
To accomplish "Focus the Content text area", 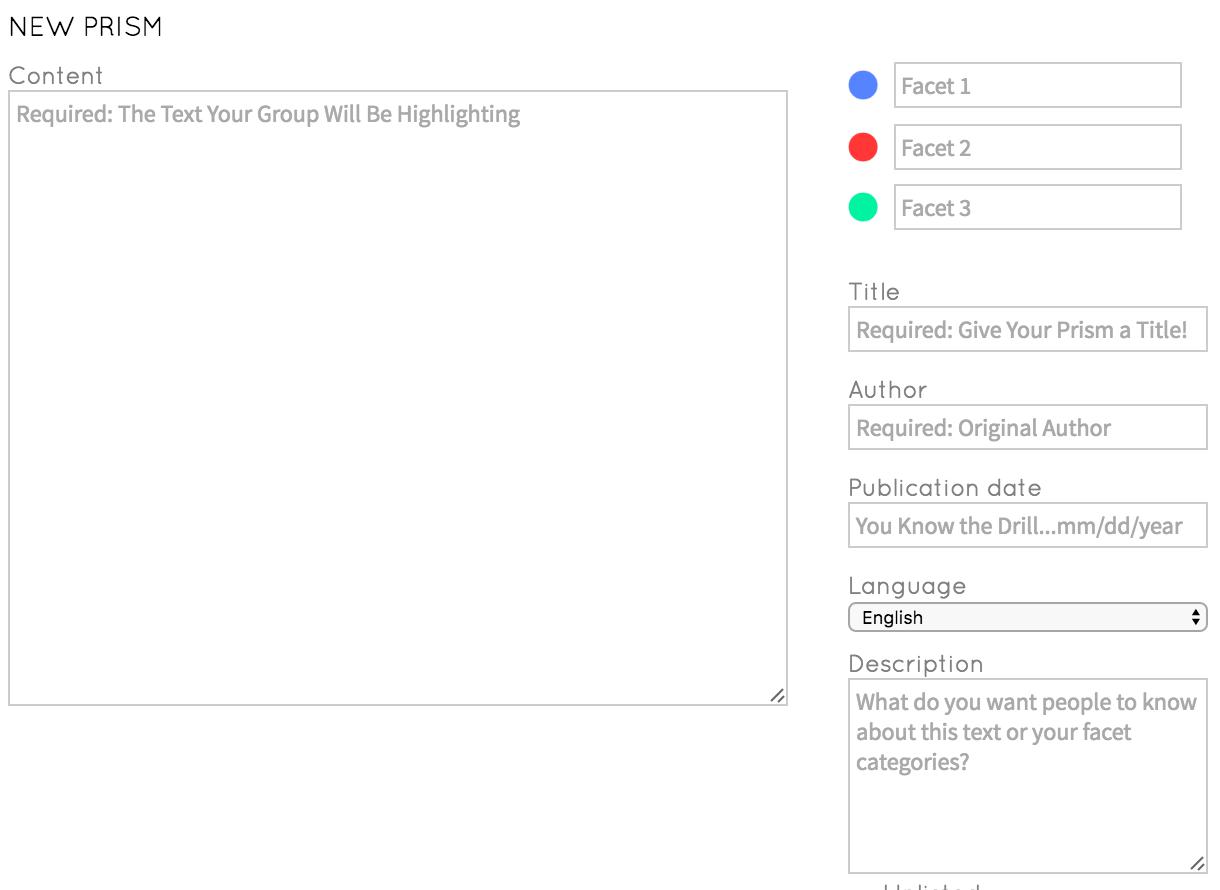I will click(398, 400).
